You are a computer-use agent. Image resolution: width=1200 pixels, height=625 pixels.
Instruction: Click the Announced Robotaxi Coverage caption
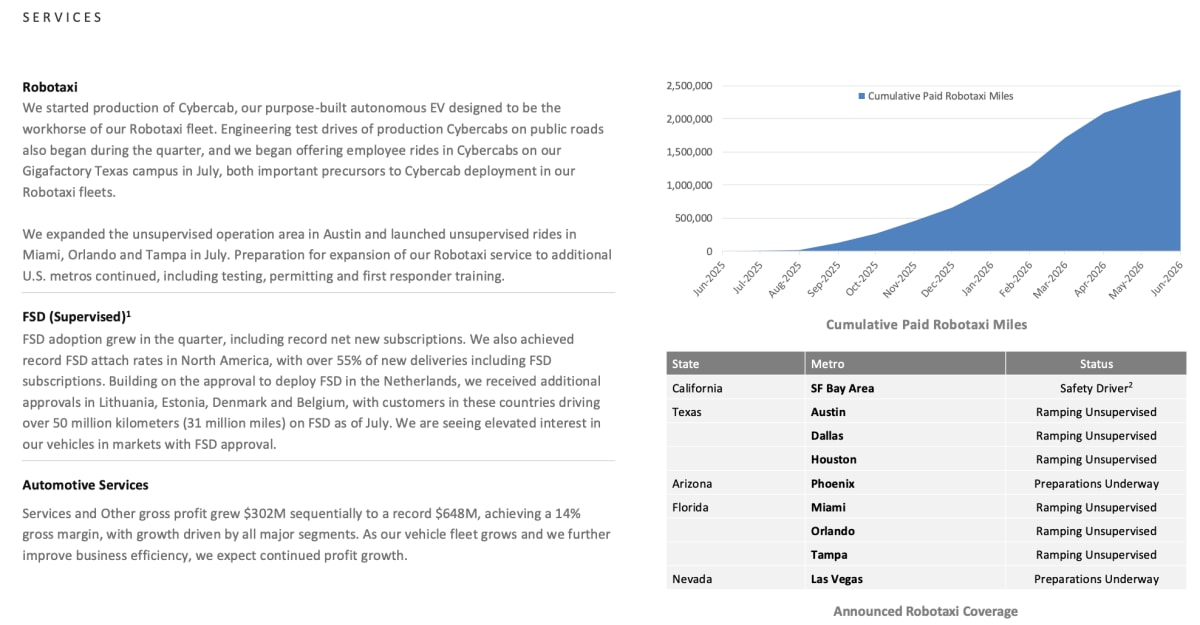[x=925, y=611]
